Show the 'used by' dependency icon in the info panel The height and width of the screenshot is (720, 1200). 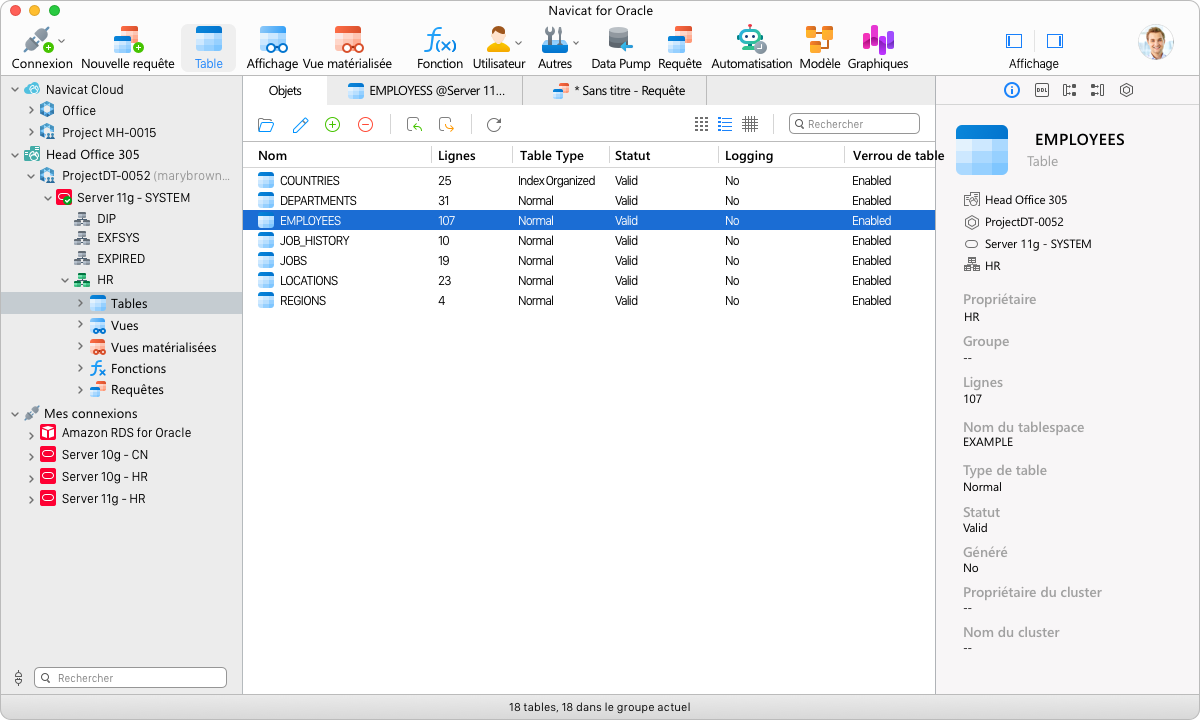click(x=1098, y=90)
